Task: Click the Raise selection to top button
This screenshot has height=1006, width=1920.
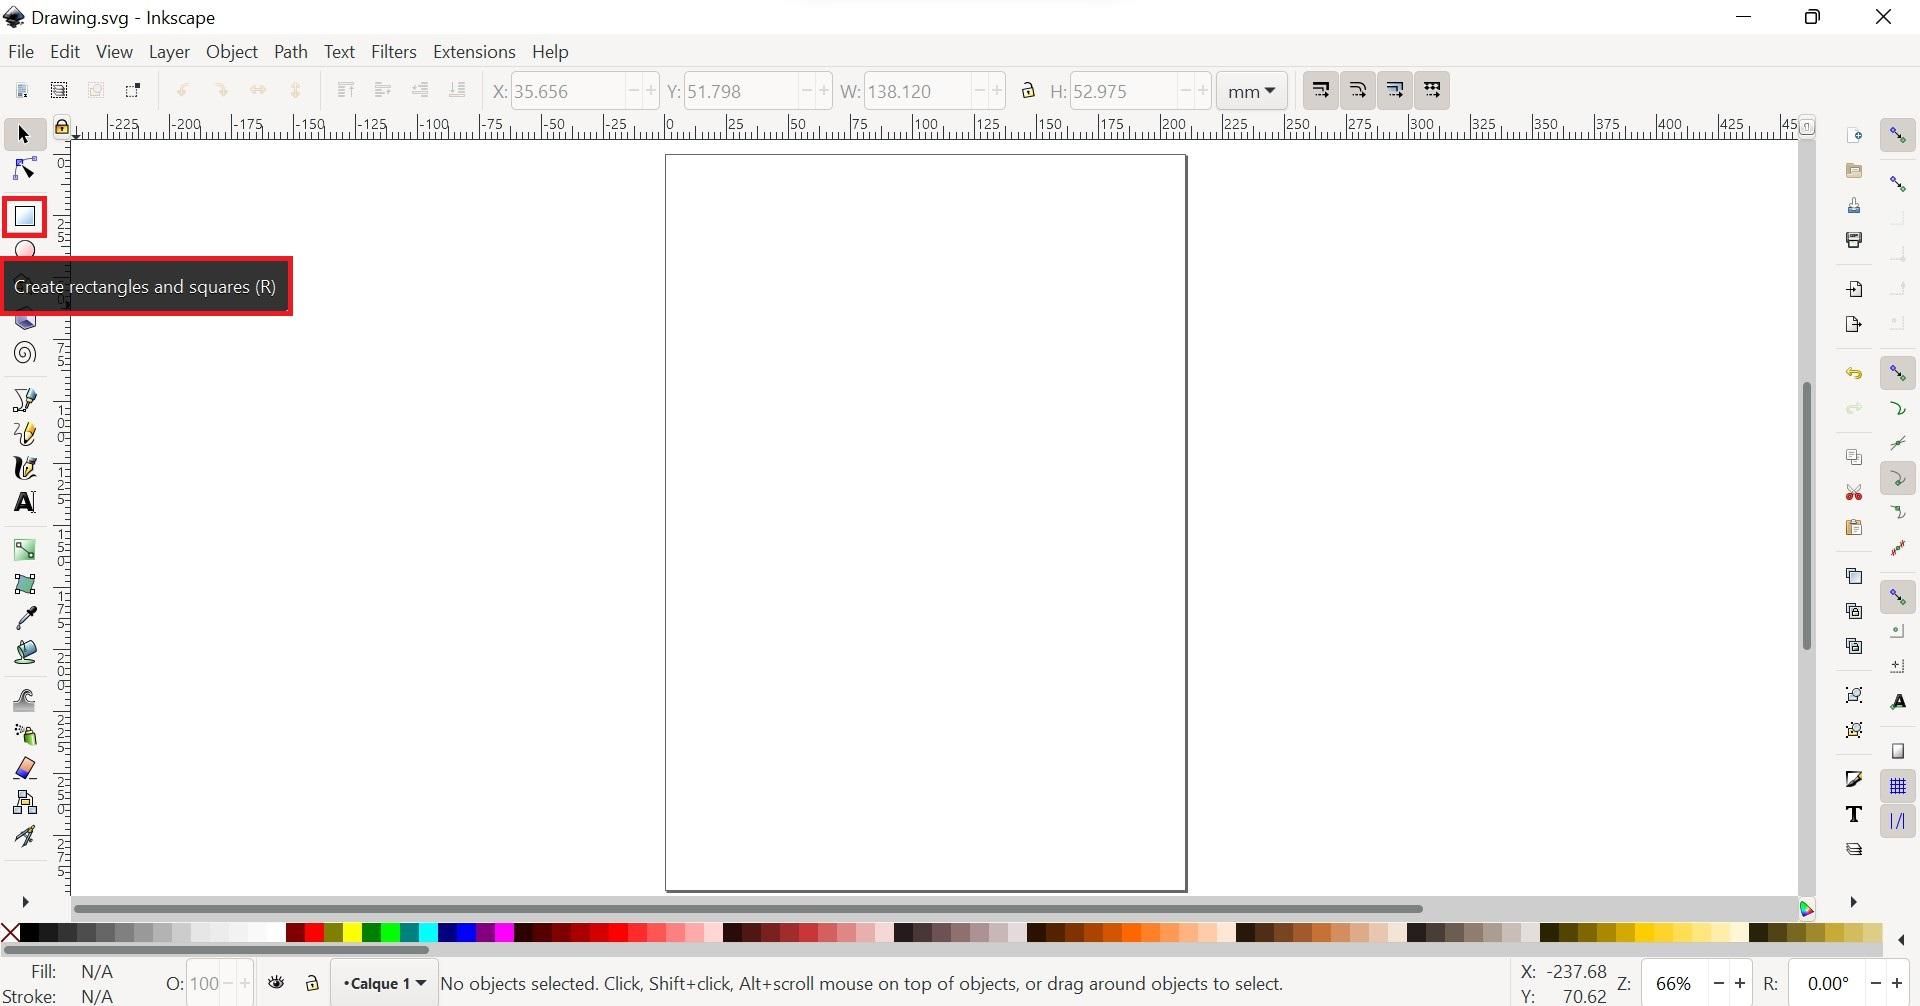Action: tap(346, 90)
